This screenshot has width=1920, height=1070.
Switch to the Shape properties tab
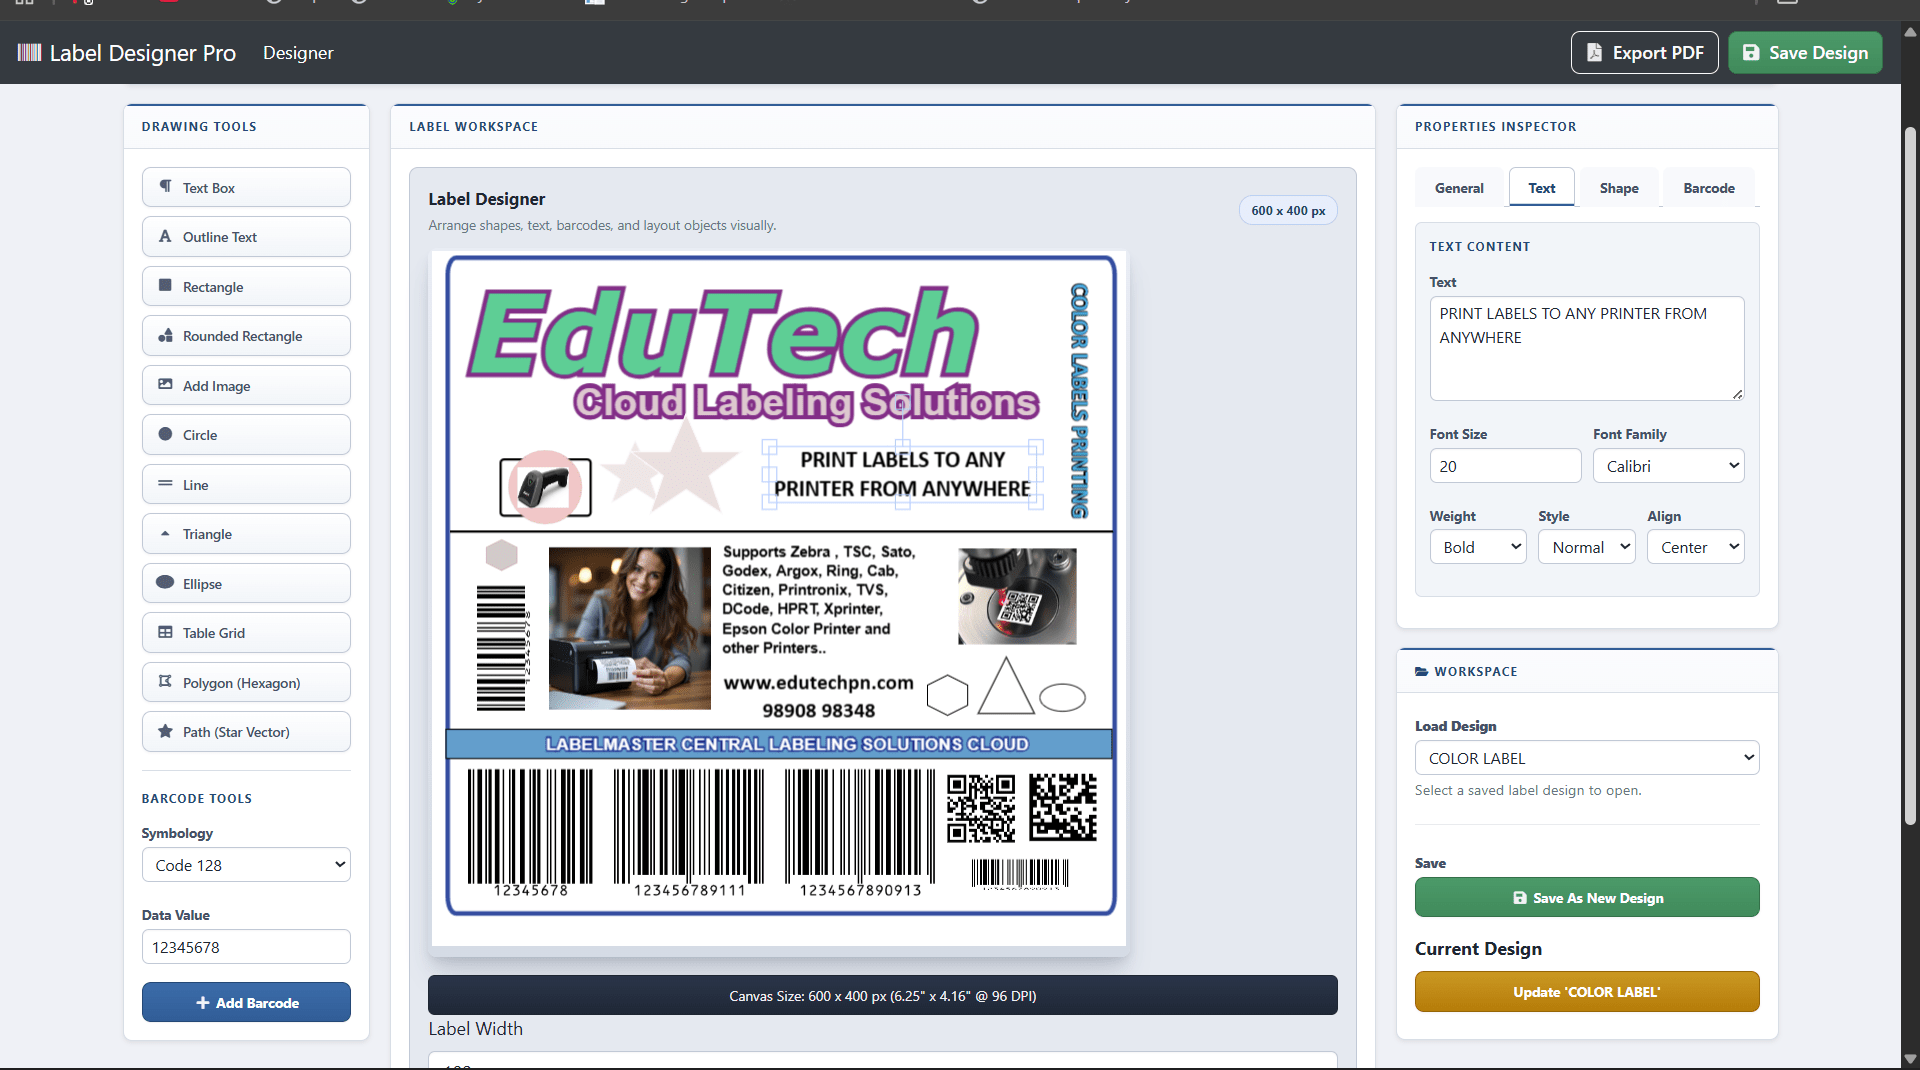pyautogui.click(x=1619, y=188)
